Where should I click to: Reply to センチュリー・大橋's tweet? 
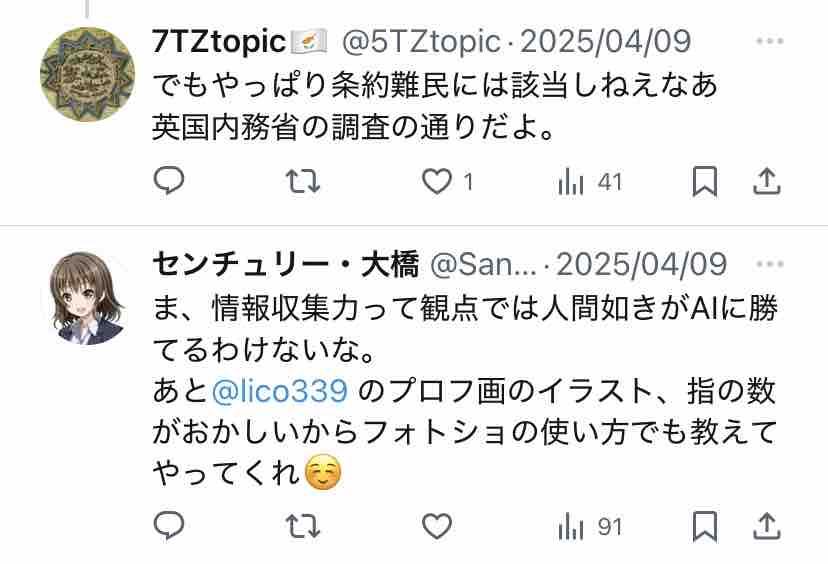[x=169, y=525]
